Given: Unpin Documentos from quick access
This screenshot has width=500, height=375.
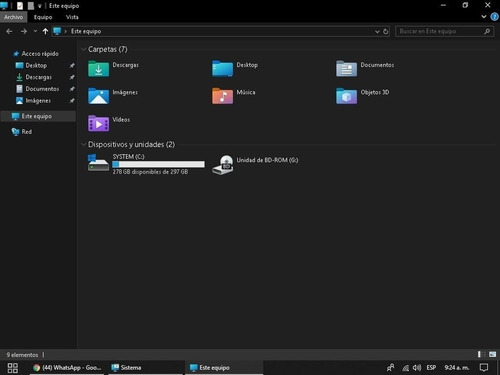Looking at the screenshot, I should 72,89.
